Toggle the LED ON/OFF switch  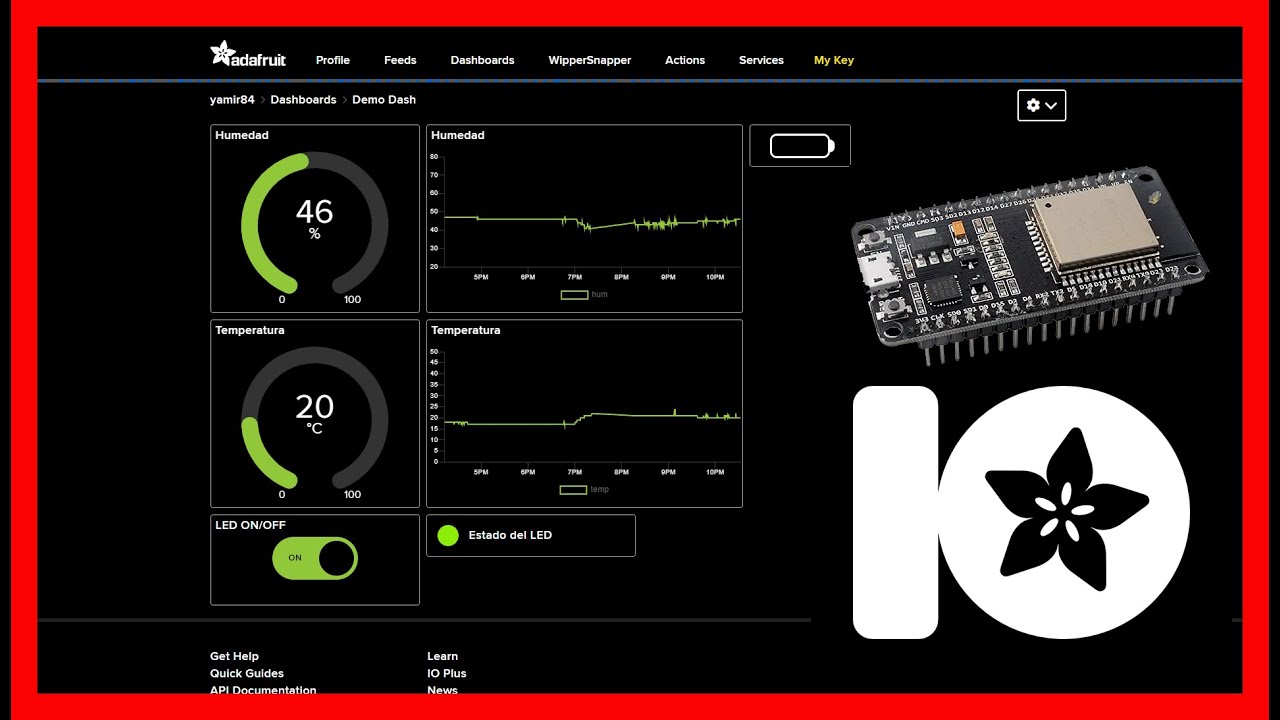pyautogui.click(x=315, y=558)
